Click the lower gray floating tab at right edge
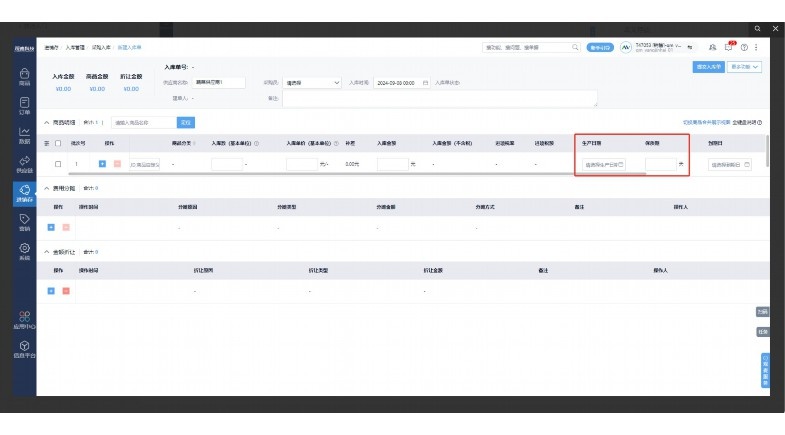The height and width of the screenshot is (435, 785). (x=762, y=332)
